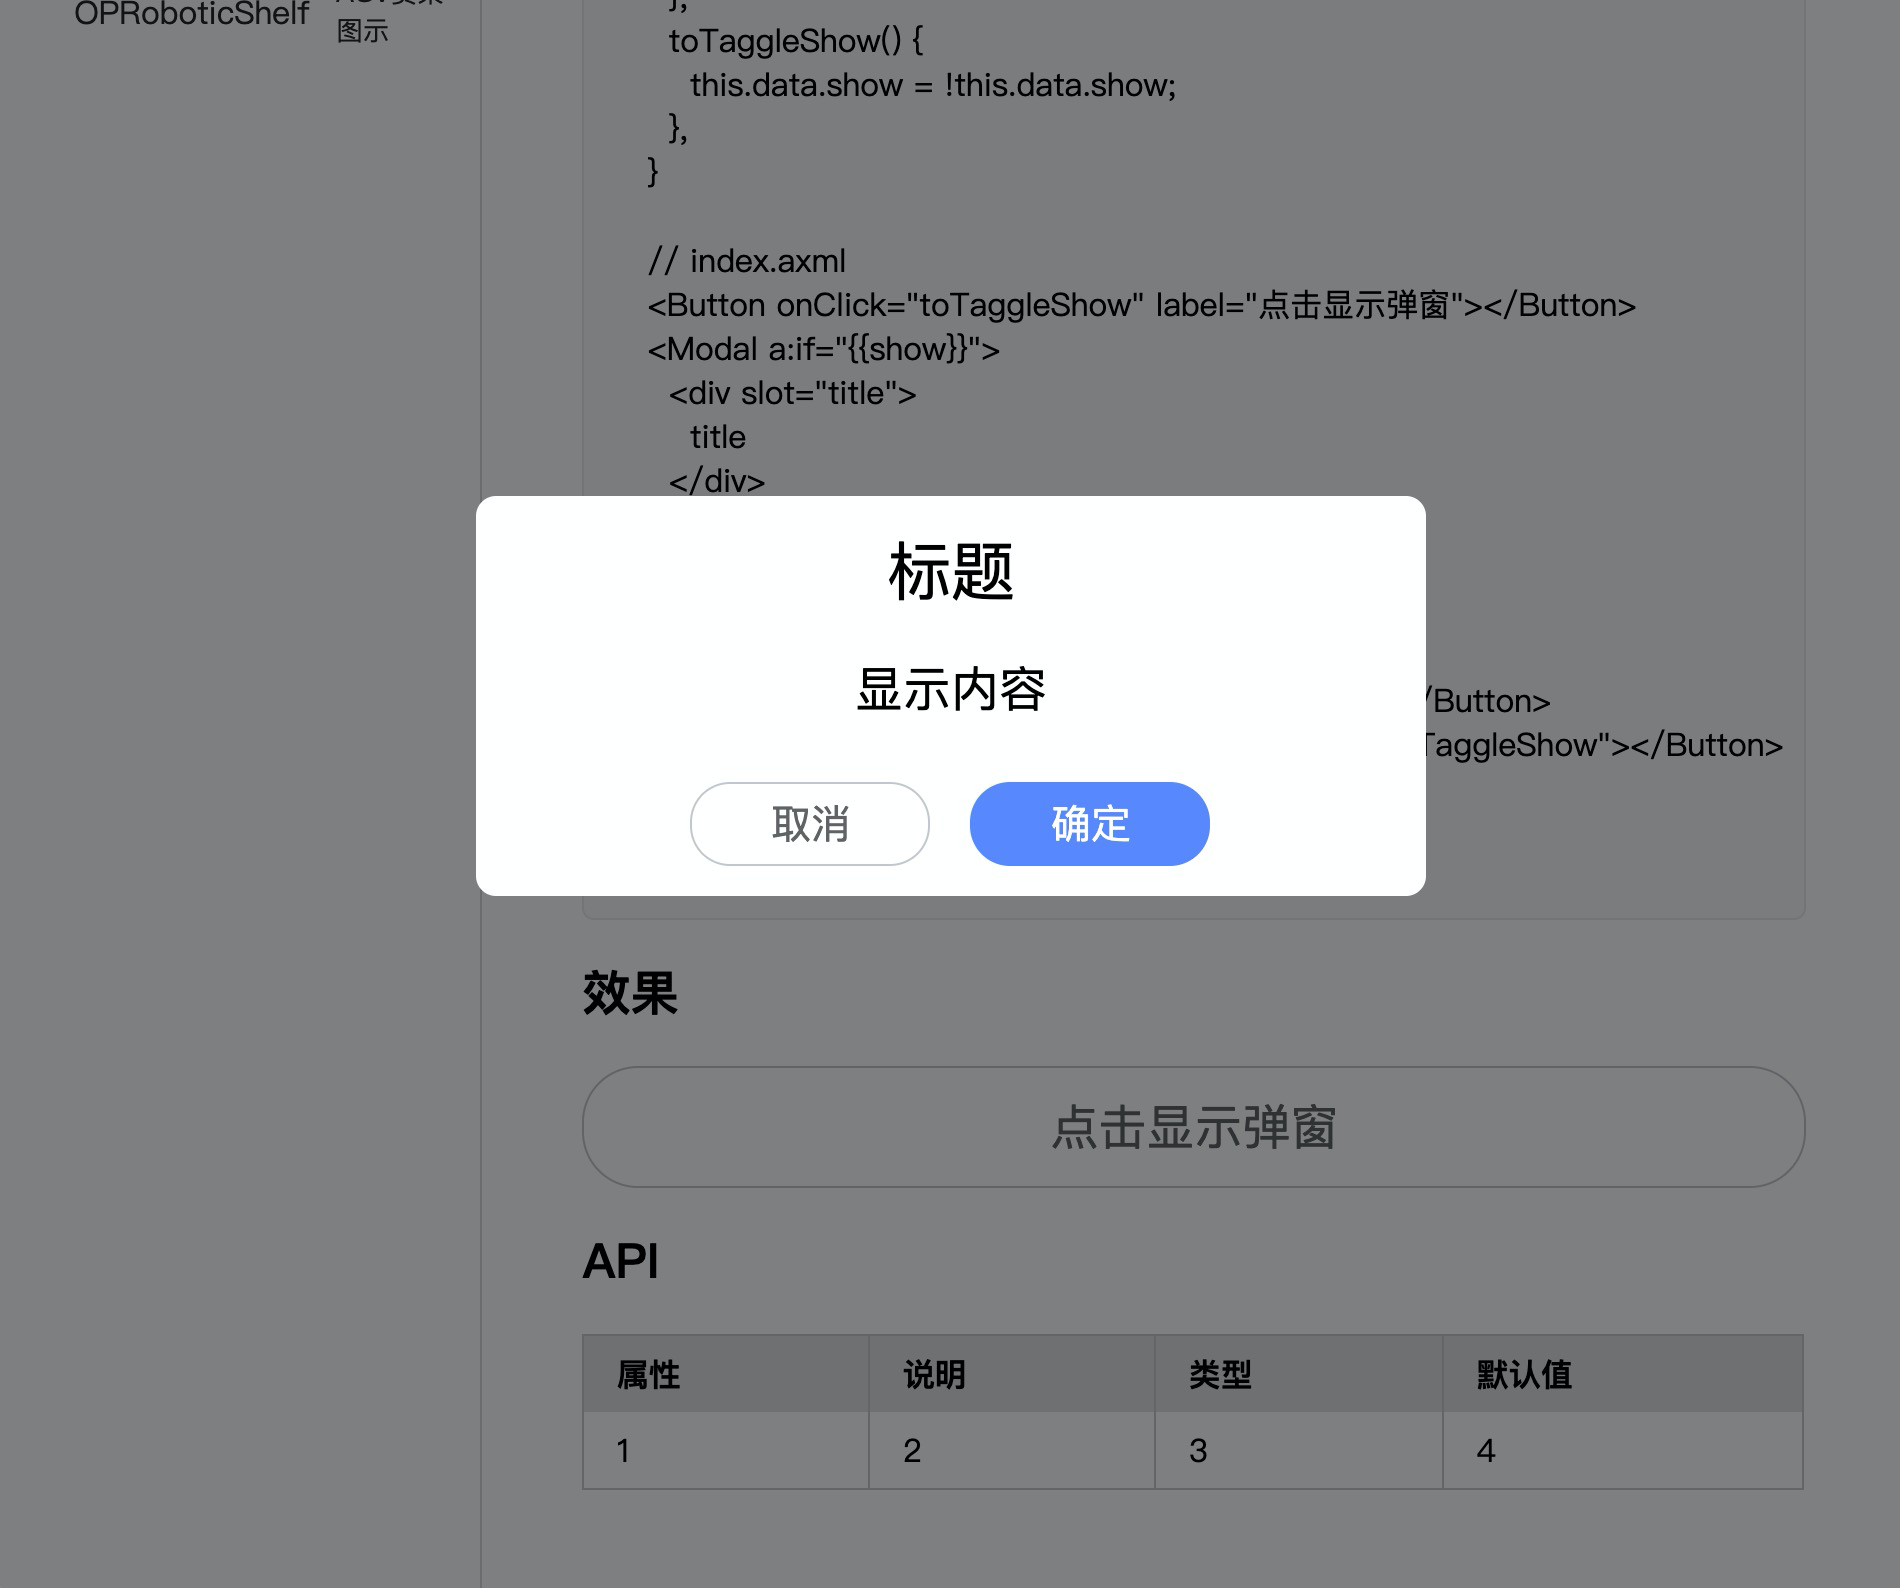This screenshot has width=1900, height=1588.
Task: Click the API section heading
Action: pyautogui.click(x=620, y=1261)
